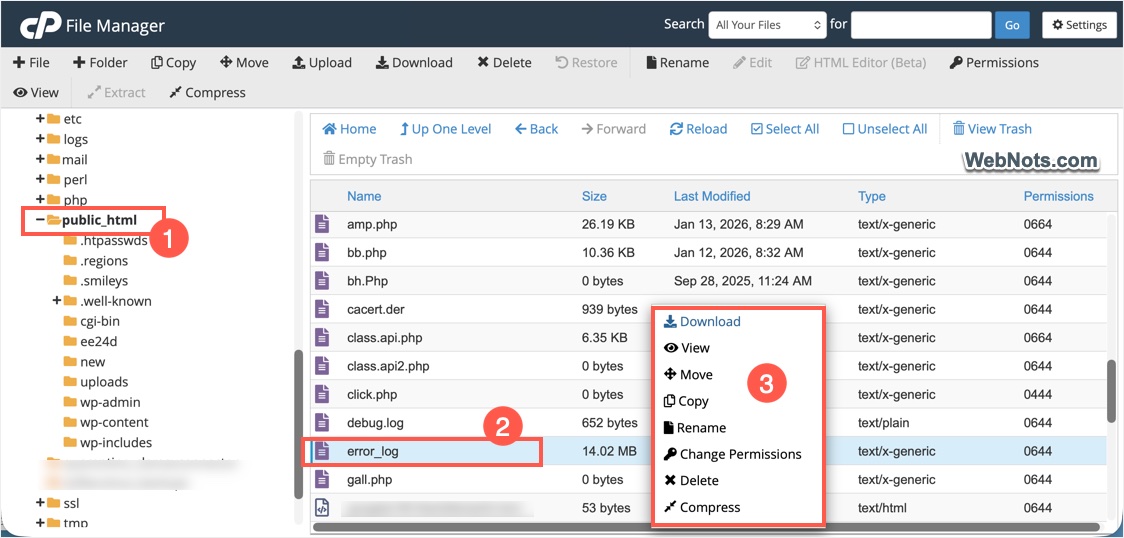Choose Compress from the context menu
The image size is (1124, 538).
coord(702,507)
